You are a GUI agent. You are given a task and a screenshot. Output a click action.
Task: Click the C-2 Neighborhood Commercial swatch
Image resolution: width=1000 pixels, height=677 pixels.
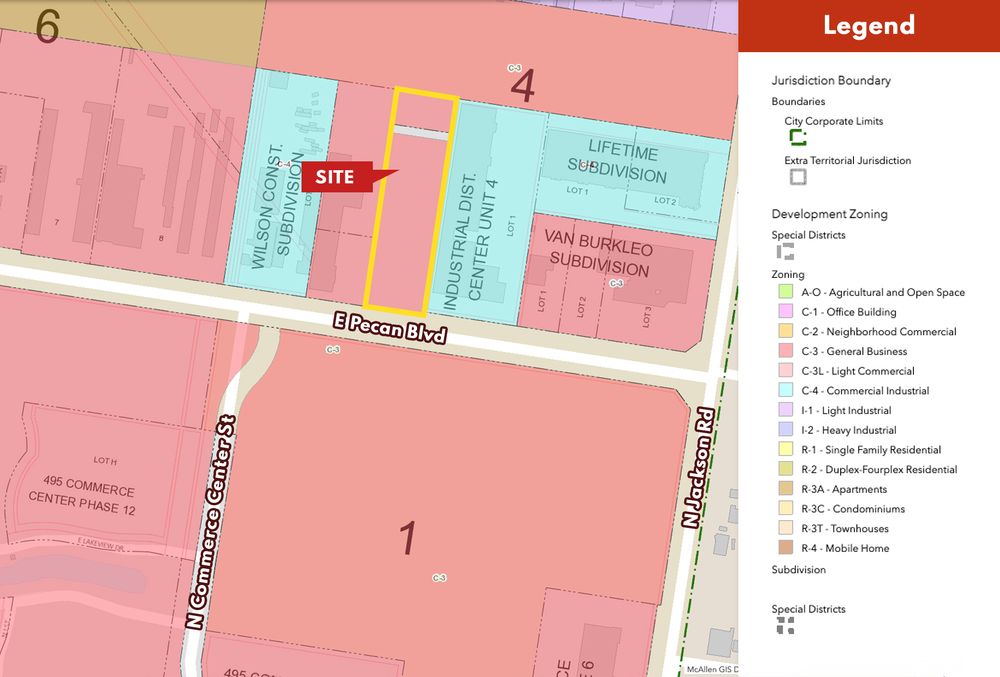tap(786, 332)
